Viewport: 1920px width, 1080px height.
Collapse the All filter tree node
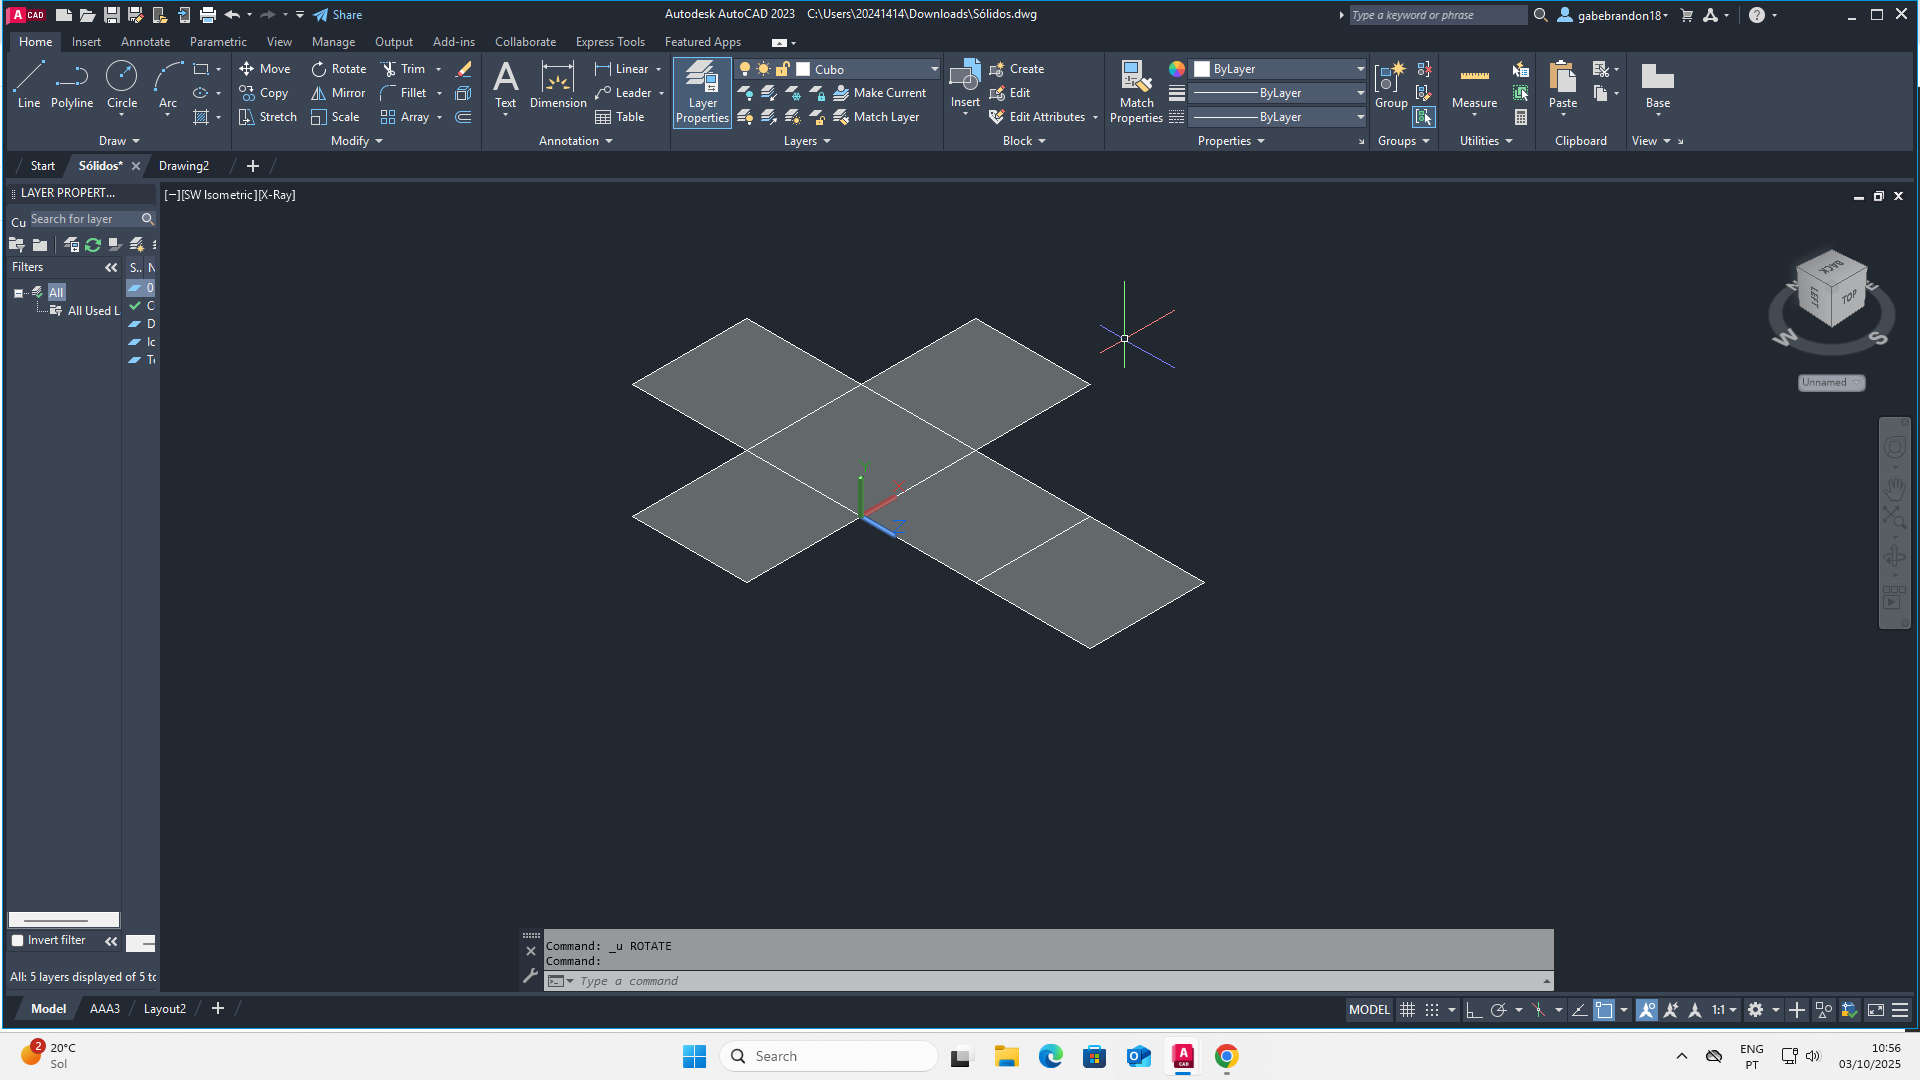[x=20, y=292]
